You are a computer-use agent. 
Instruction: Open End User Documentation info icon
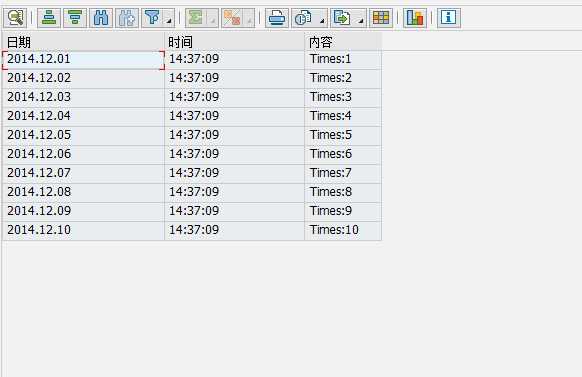(449, 18)
